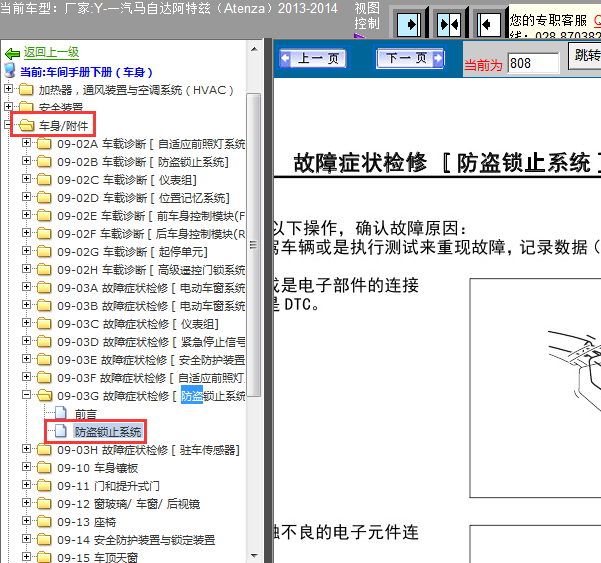Click the 当前:车间手册下册（车身）heading
This screenshot has width=601, height=563.
[86, 72]
